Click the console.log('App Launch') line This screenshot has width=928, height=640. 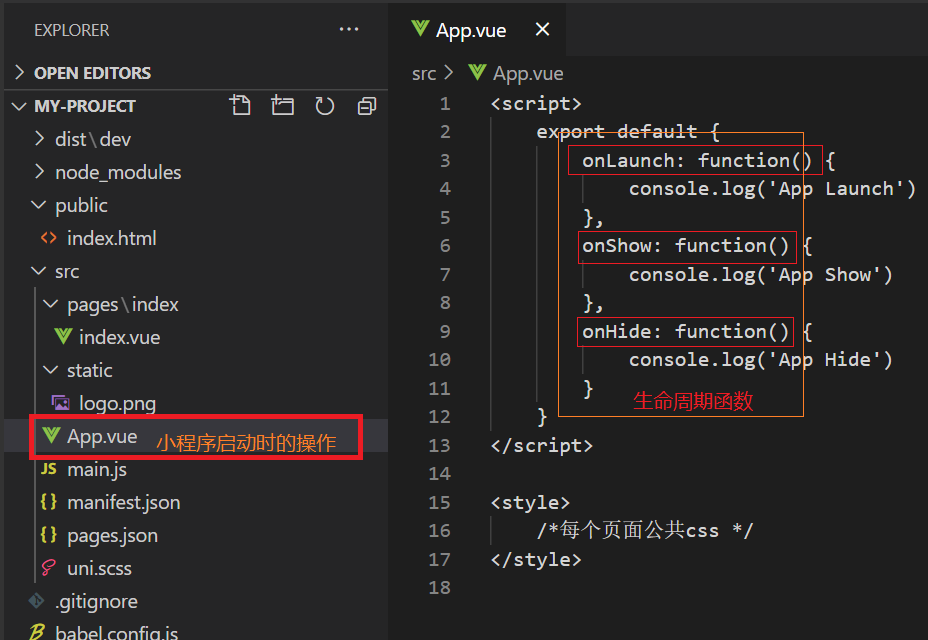(772, 189)
